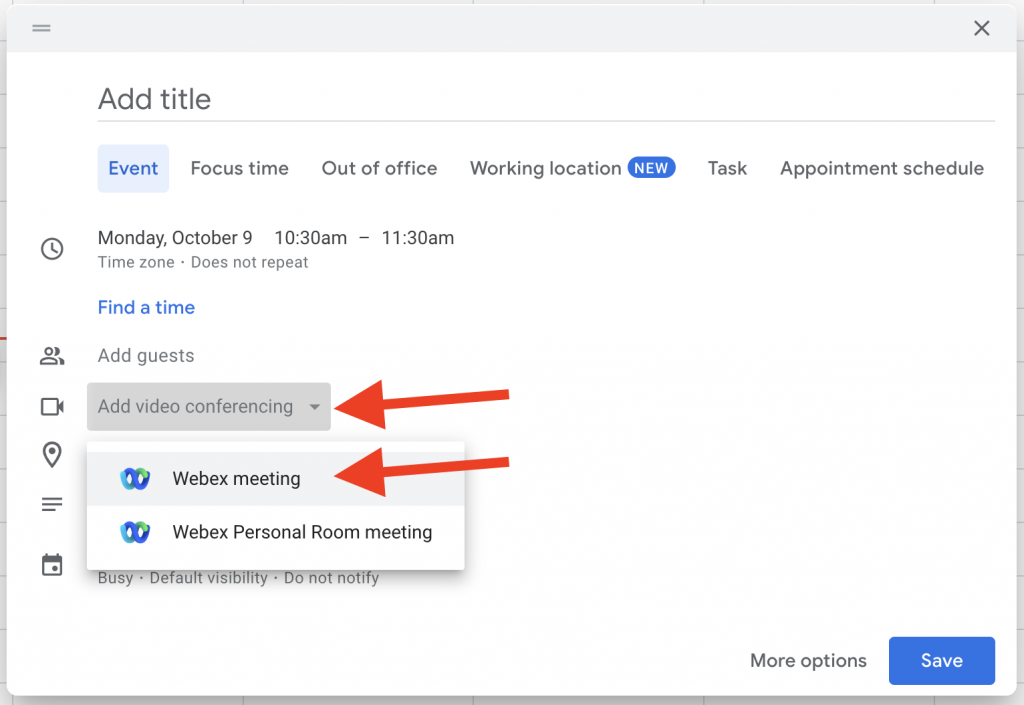
Task: Click the Webex logo beside Webex meeting
Action: click(x=135, y=478)
